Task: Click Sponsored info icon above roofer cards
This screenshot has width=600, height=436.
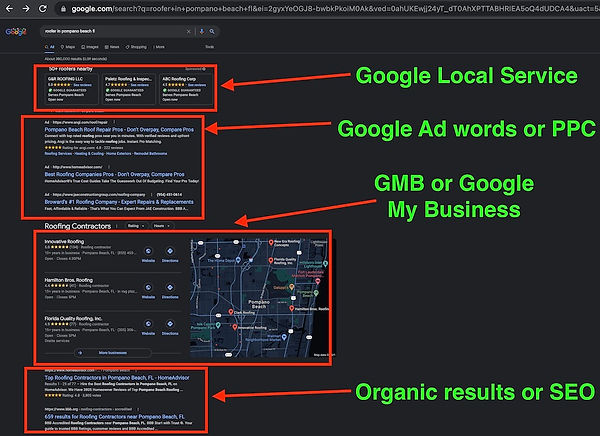Action: (x=204, y=69)
